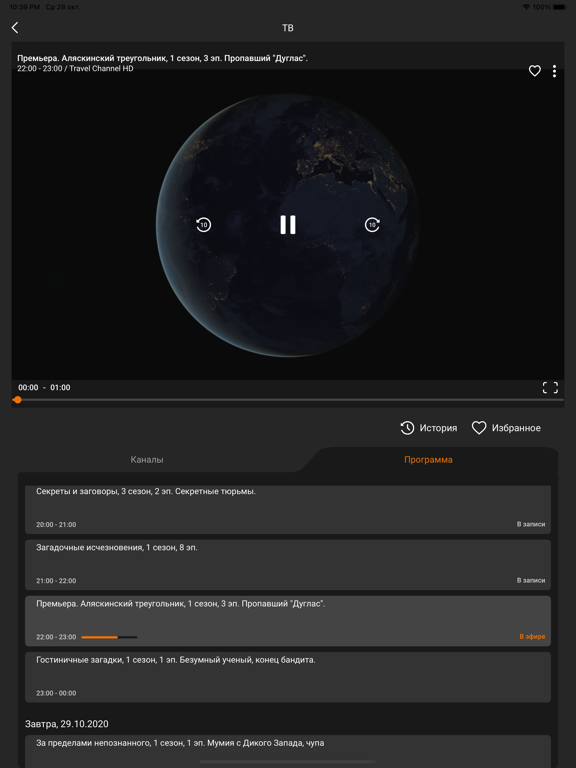Go back using the top-left arrow
Screen dimensions: 576x768
click(15, 28)
